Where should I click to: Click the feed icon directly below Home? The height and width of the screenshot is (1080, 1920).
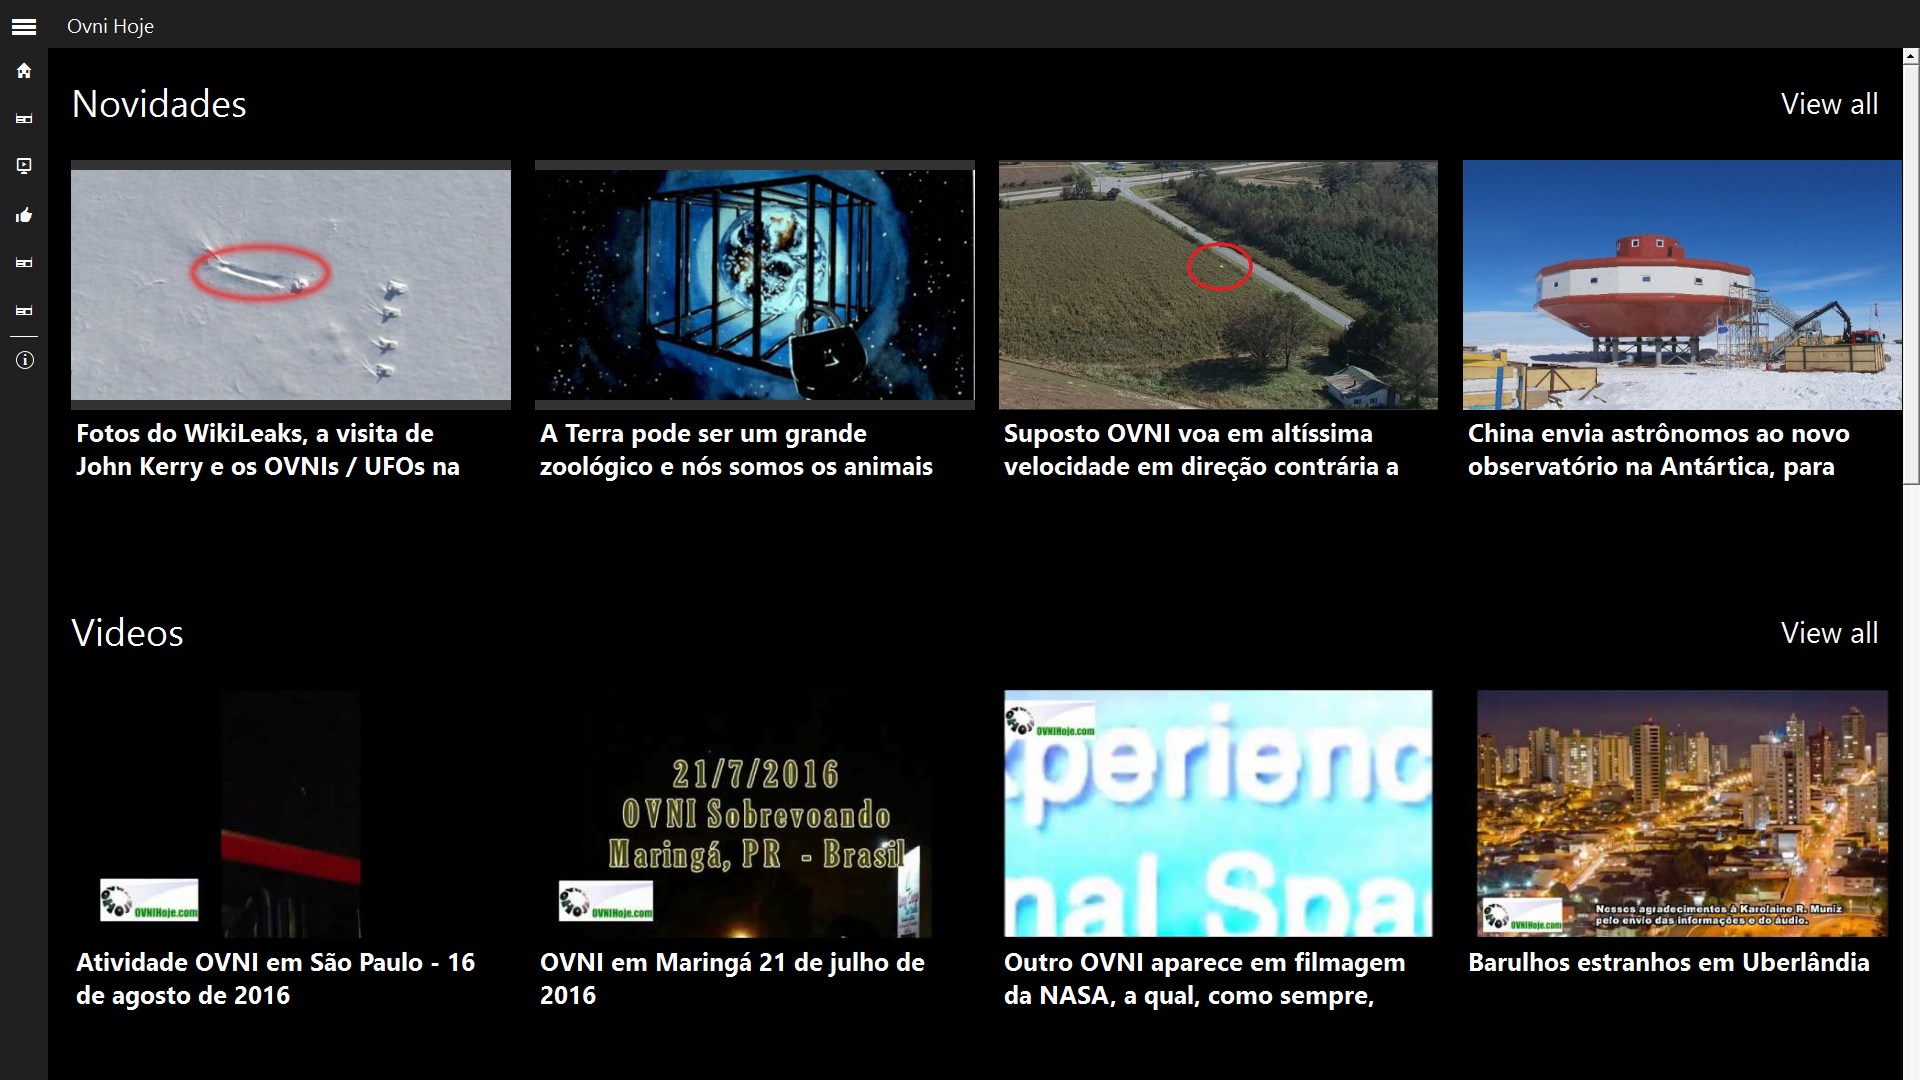tap(24, 119)
